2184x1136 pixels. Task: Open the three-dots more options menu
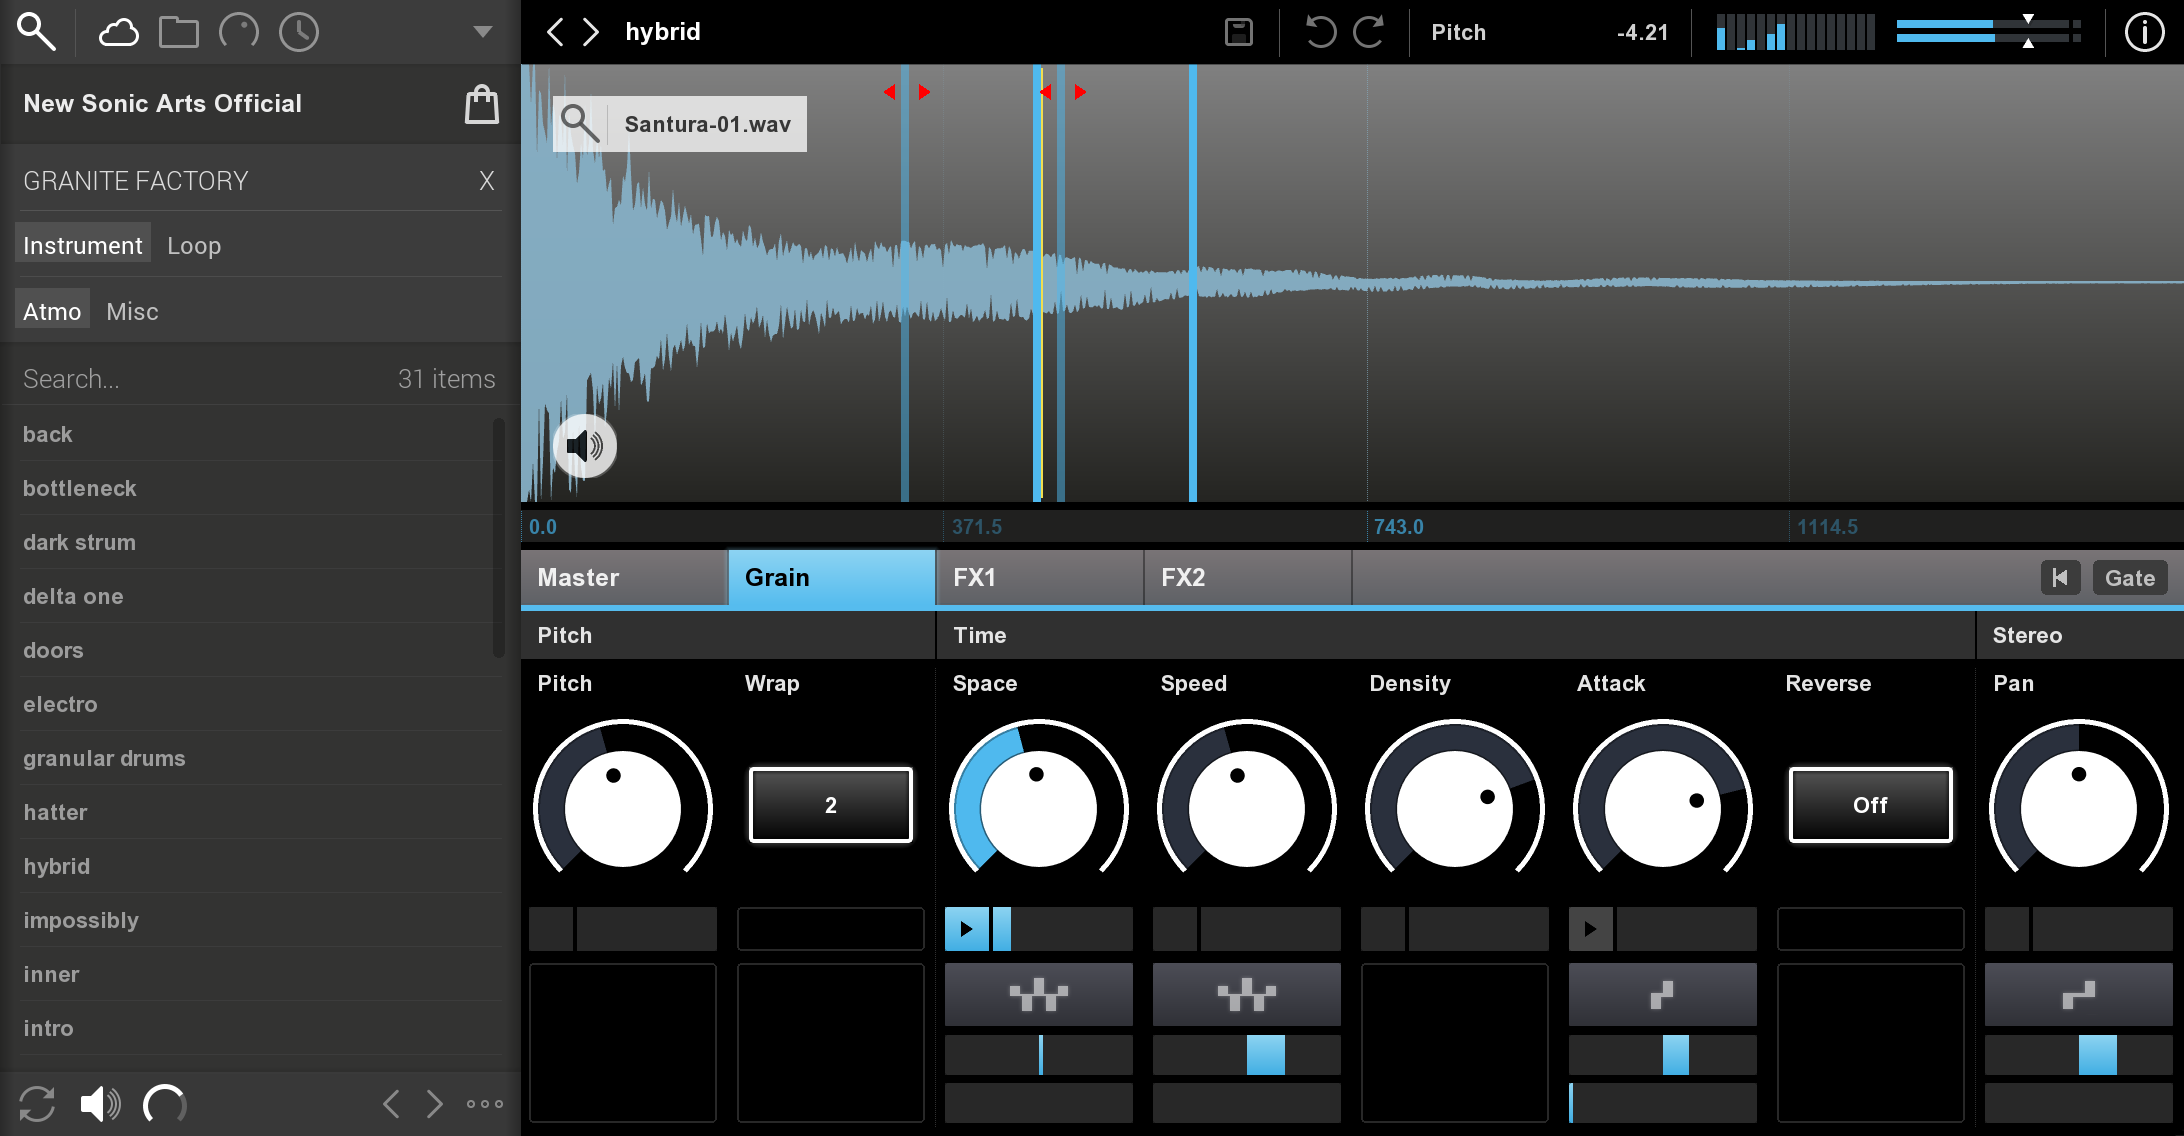tap(485, 1104)
